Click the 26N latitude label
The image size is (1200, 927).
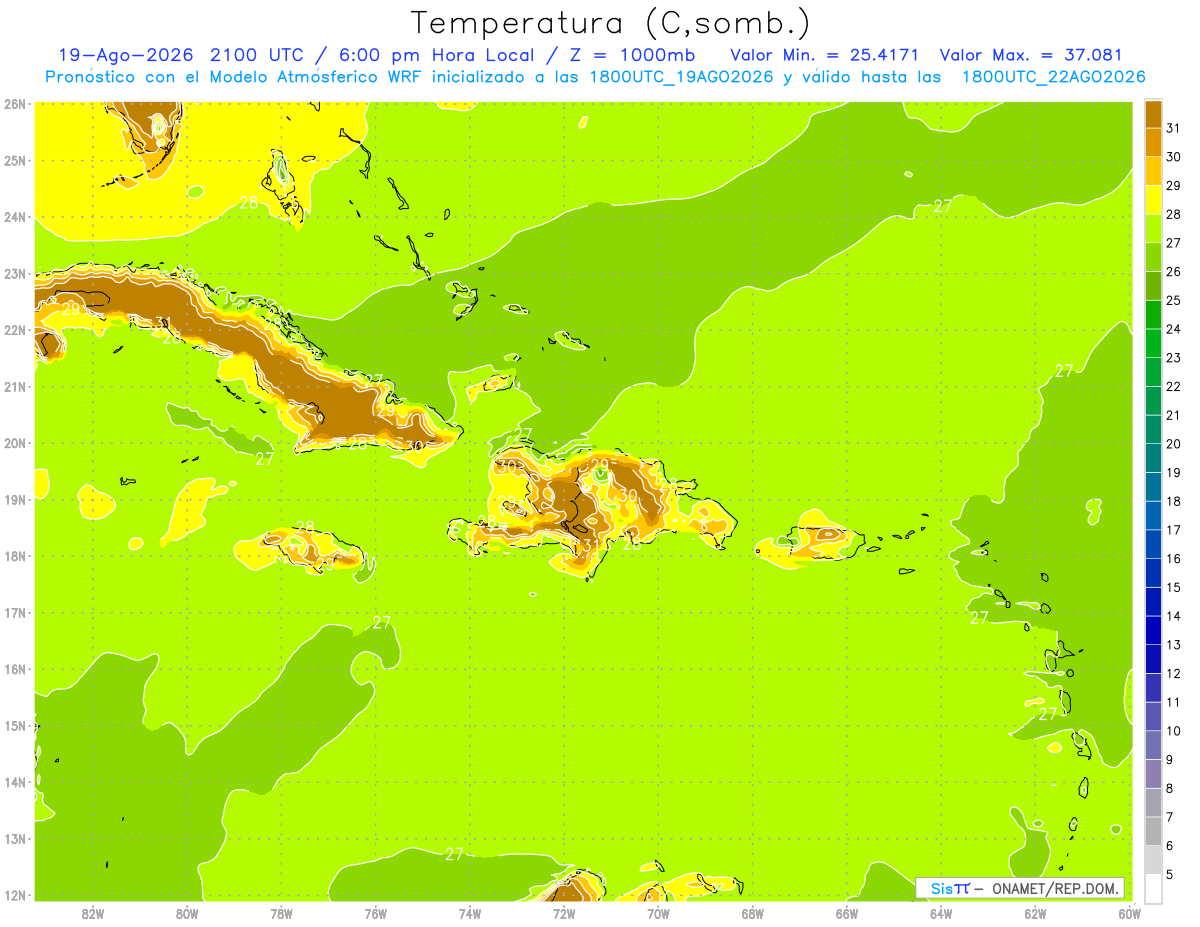tap(14, 104)
